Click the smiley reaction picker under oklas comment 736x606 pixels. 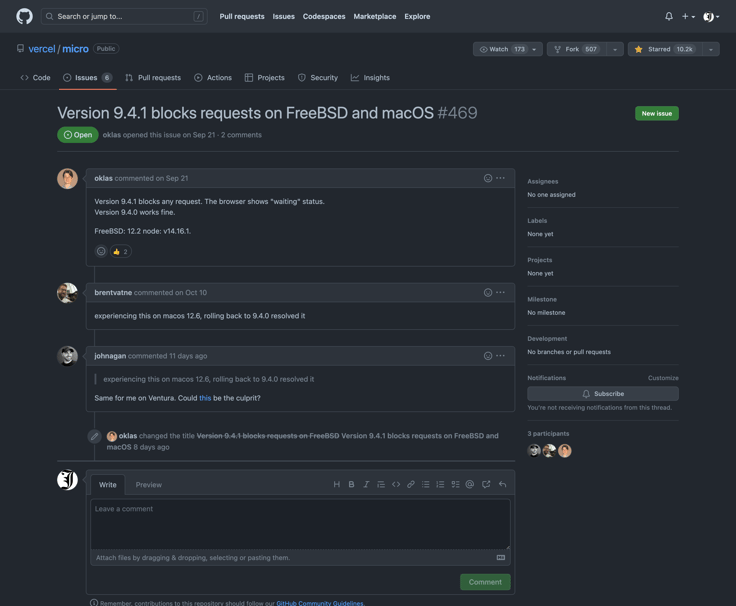[x=101, y=252]
